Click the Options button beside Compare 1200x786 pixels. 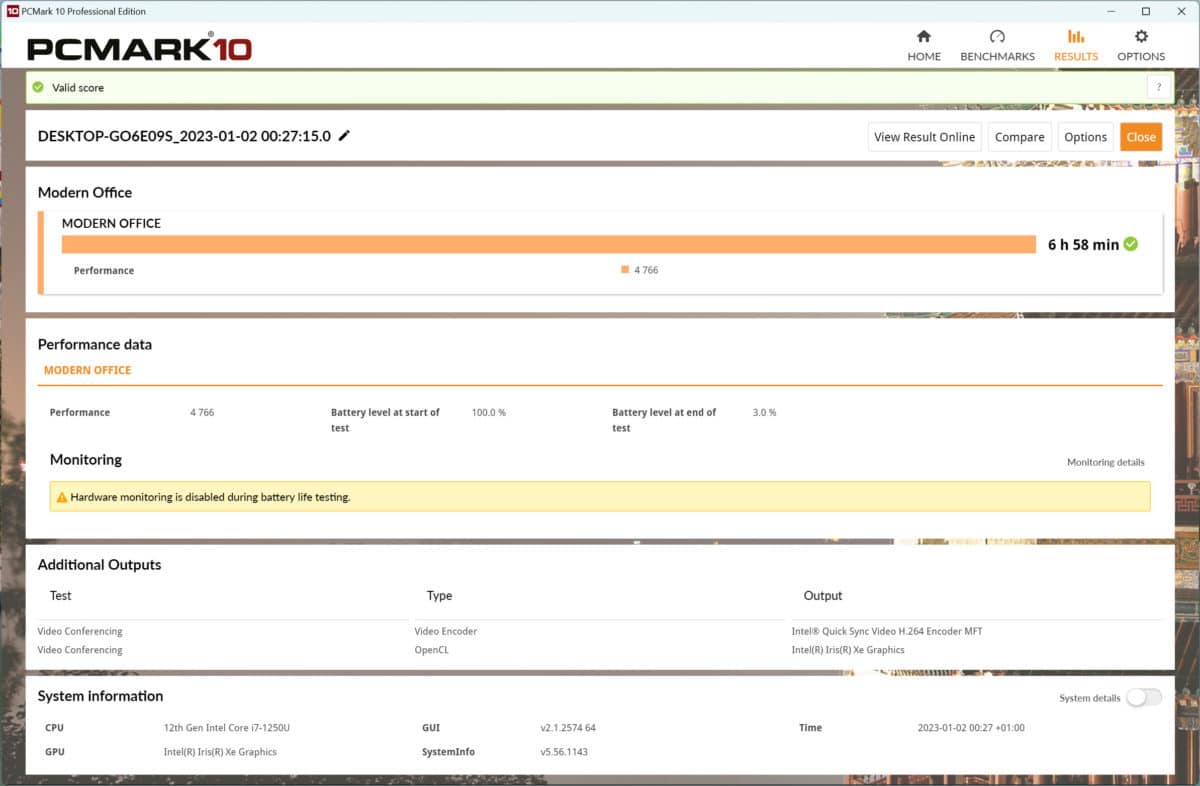pyautogui.click(x=1085, y=137)
